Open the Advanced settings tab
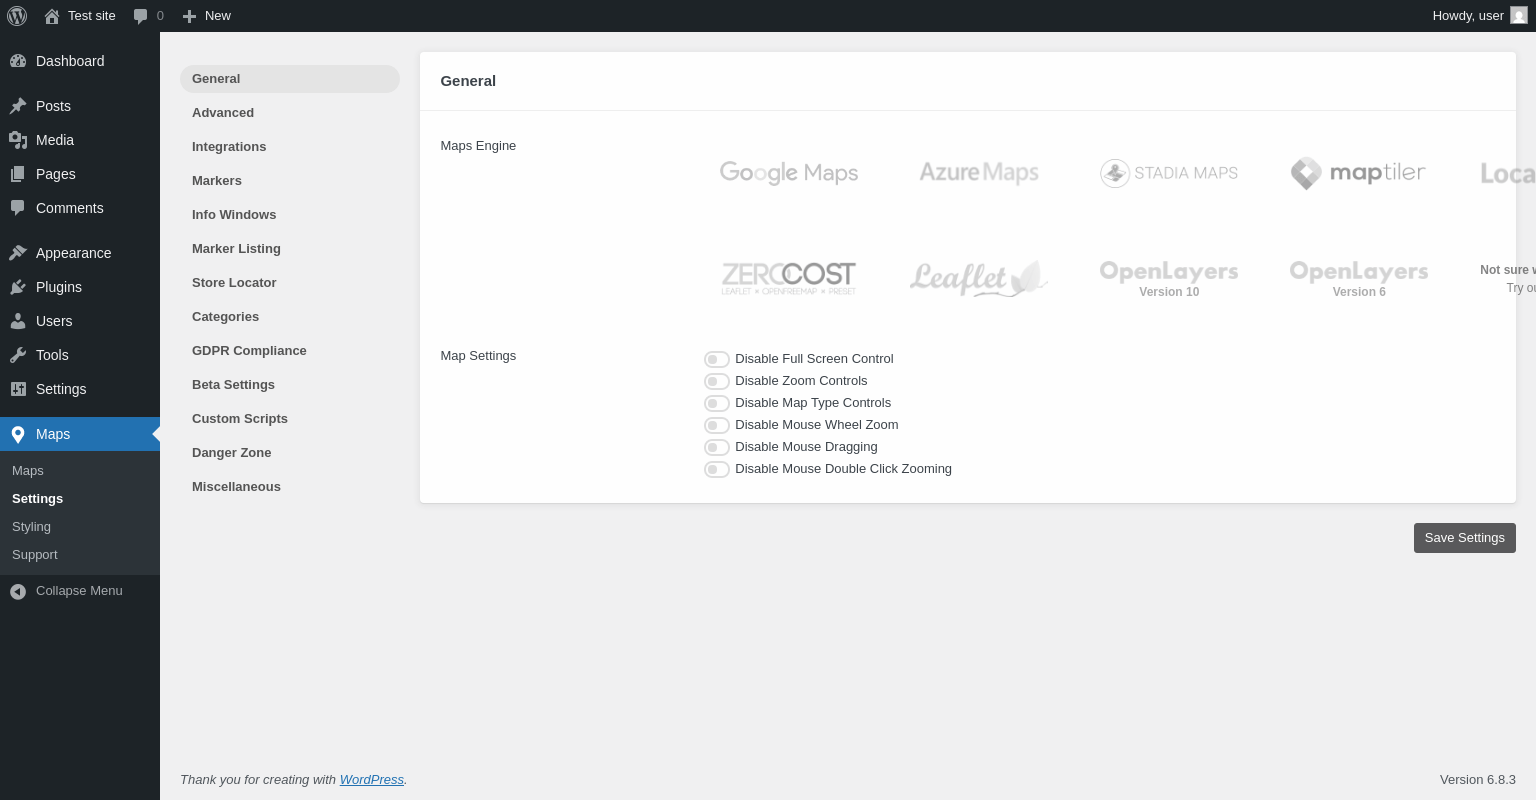This screenshot has height=800, width=1536. [290, 113]
